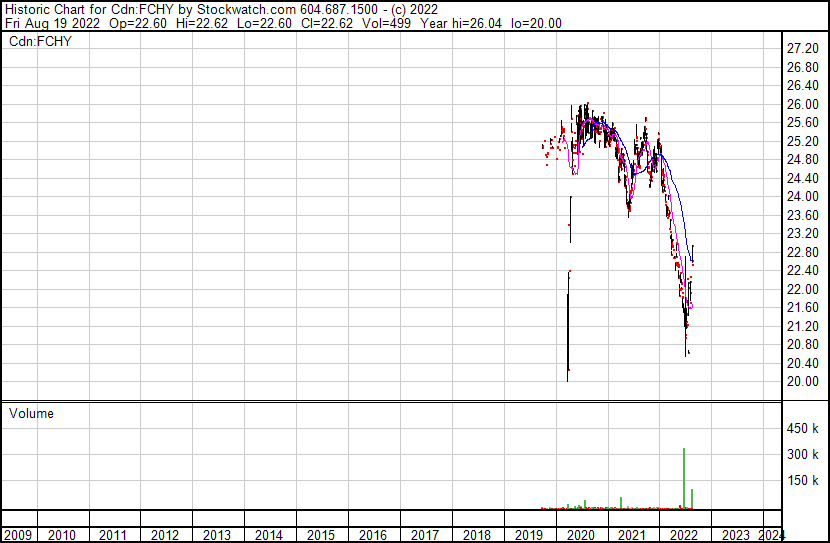This screenshot has width=830, height=543.
Task: Click the tallest green volume bar
Action: (x=684, y=478)
